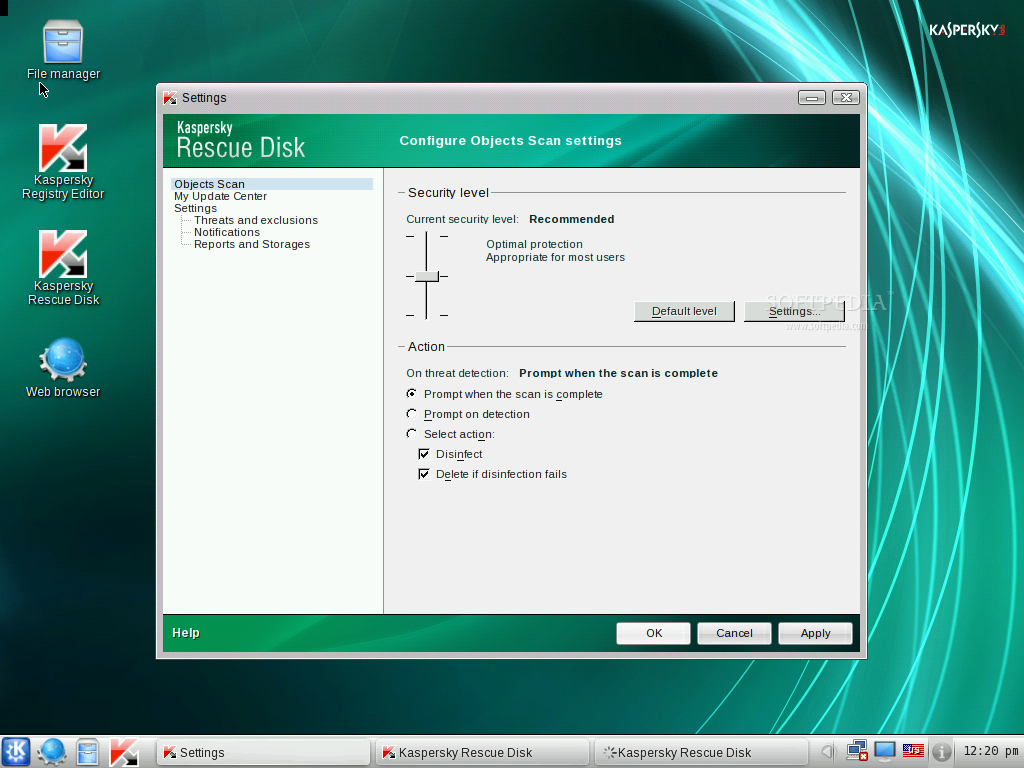Image resolution: width=1024 pixels, height=768 pixels.
Task: Switch to Settings window in taskbar
Action: tap(264, 752)
